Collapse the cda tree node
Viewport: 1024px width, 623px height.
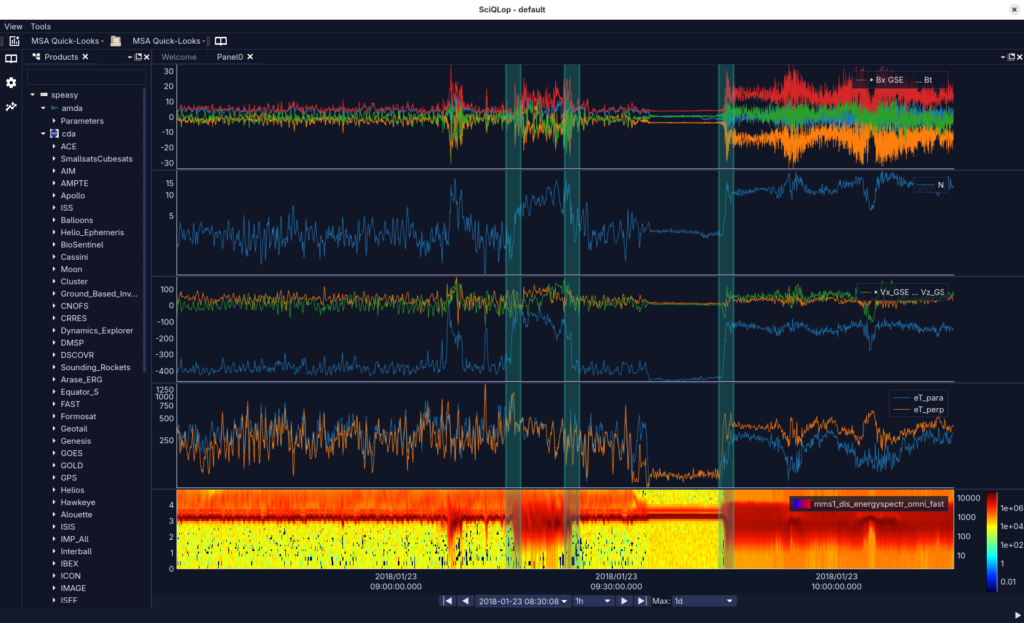click(x=43, y=133)
